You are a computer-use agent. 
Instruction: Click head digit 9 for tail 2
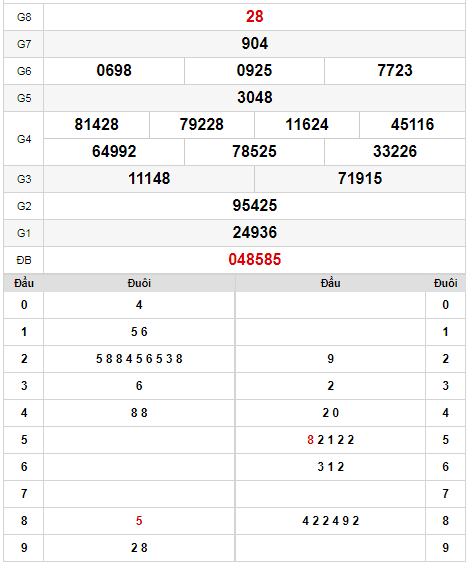point(331,359)
